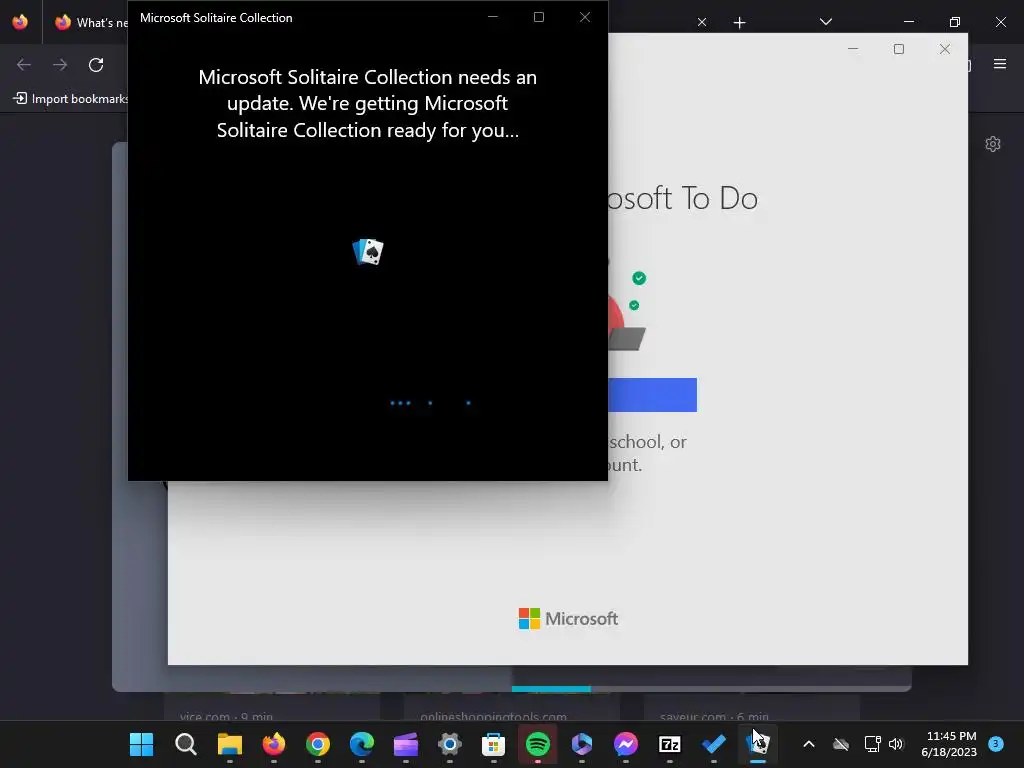The image size is (1024, 768).
Task: Open Microsoft Edge from the taskbar
Action: point(362,744)
